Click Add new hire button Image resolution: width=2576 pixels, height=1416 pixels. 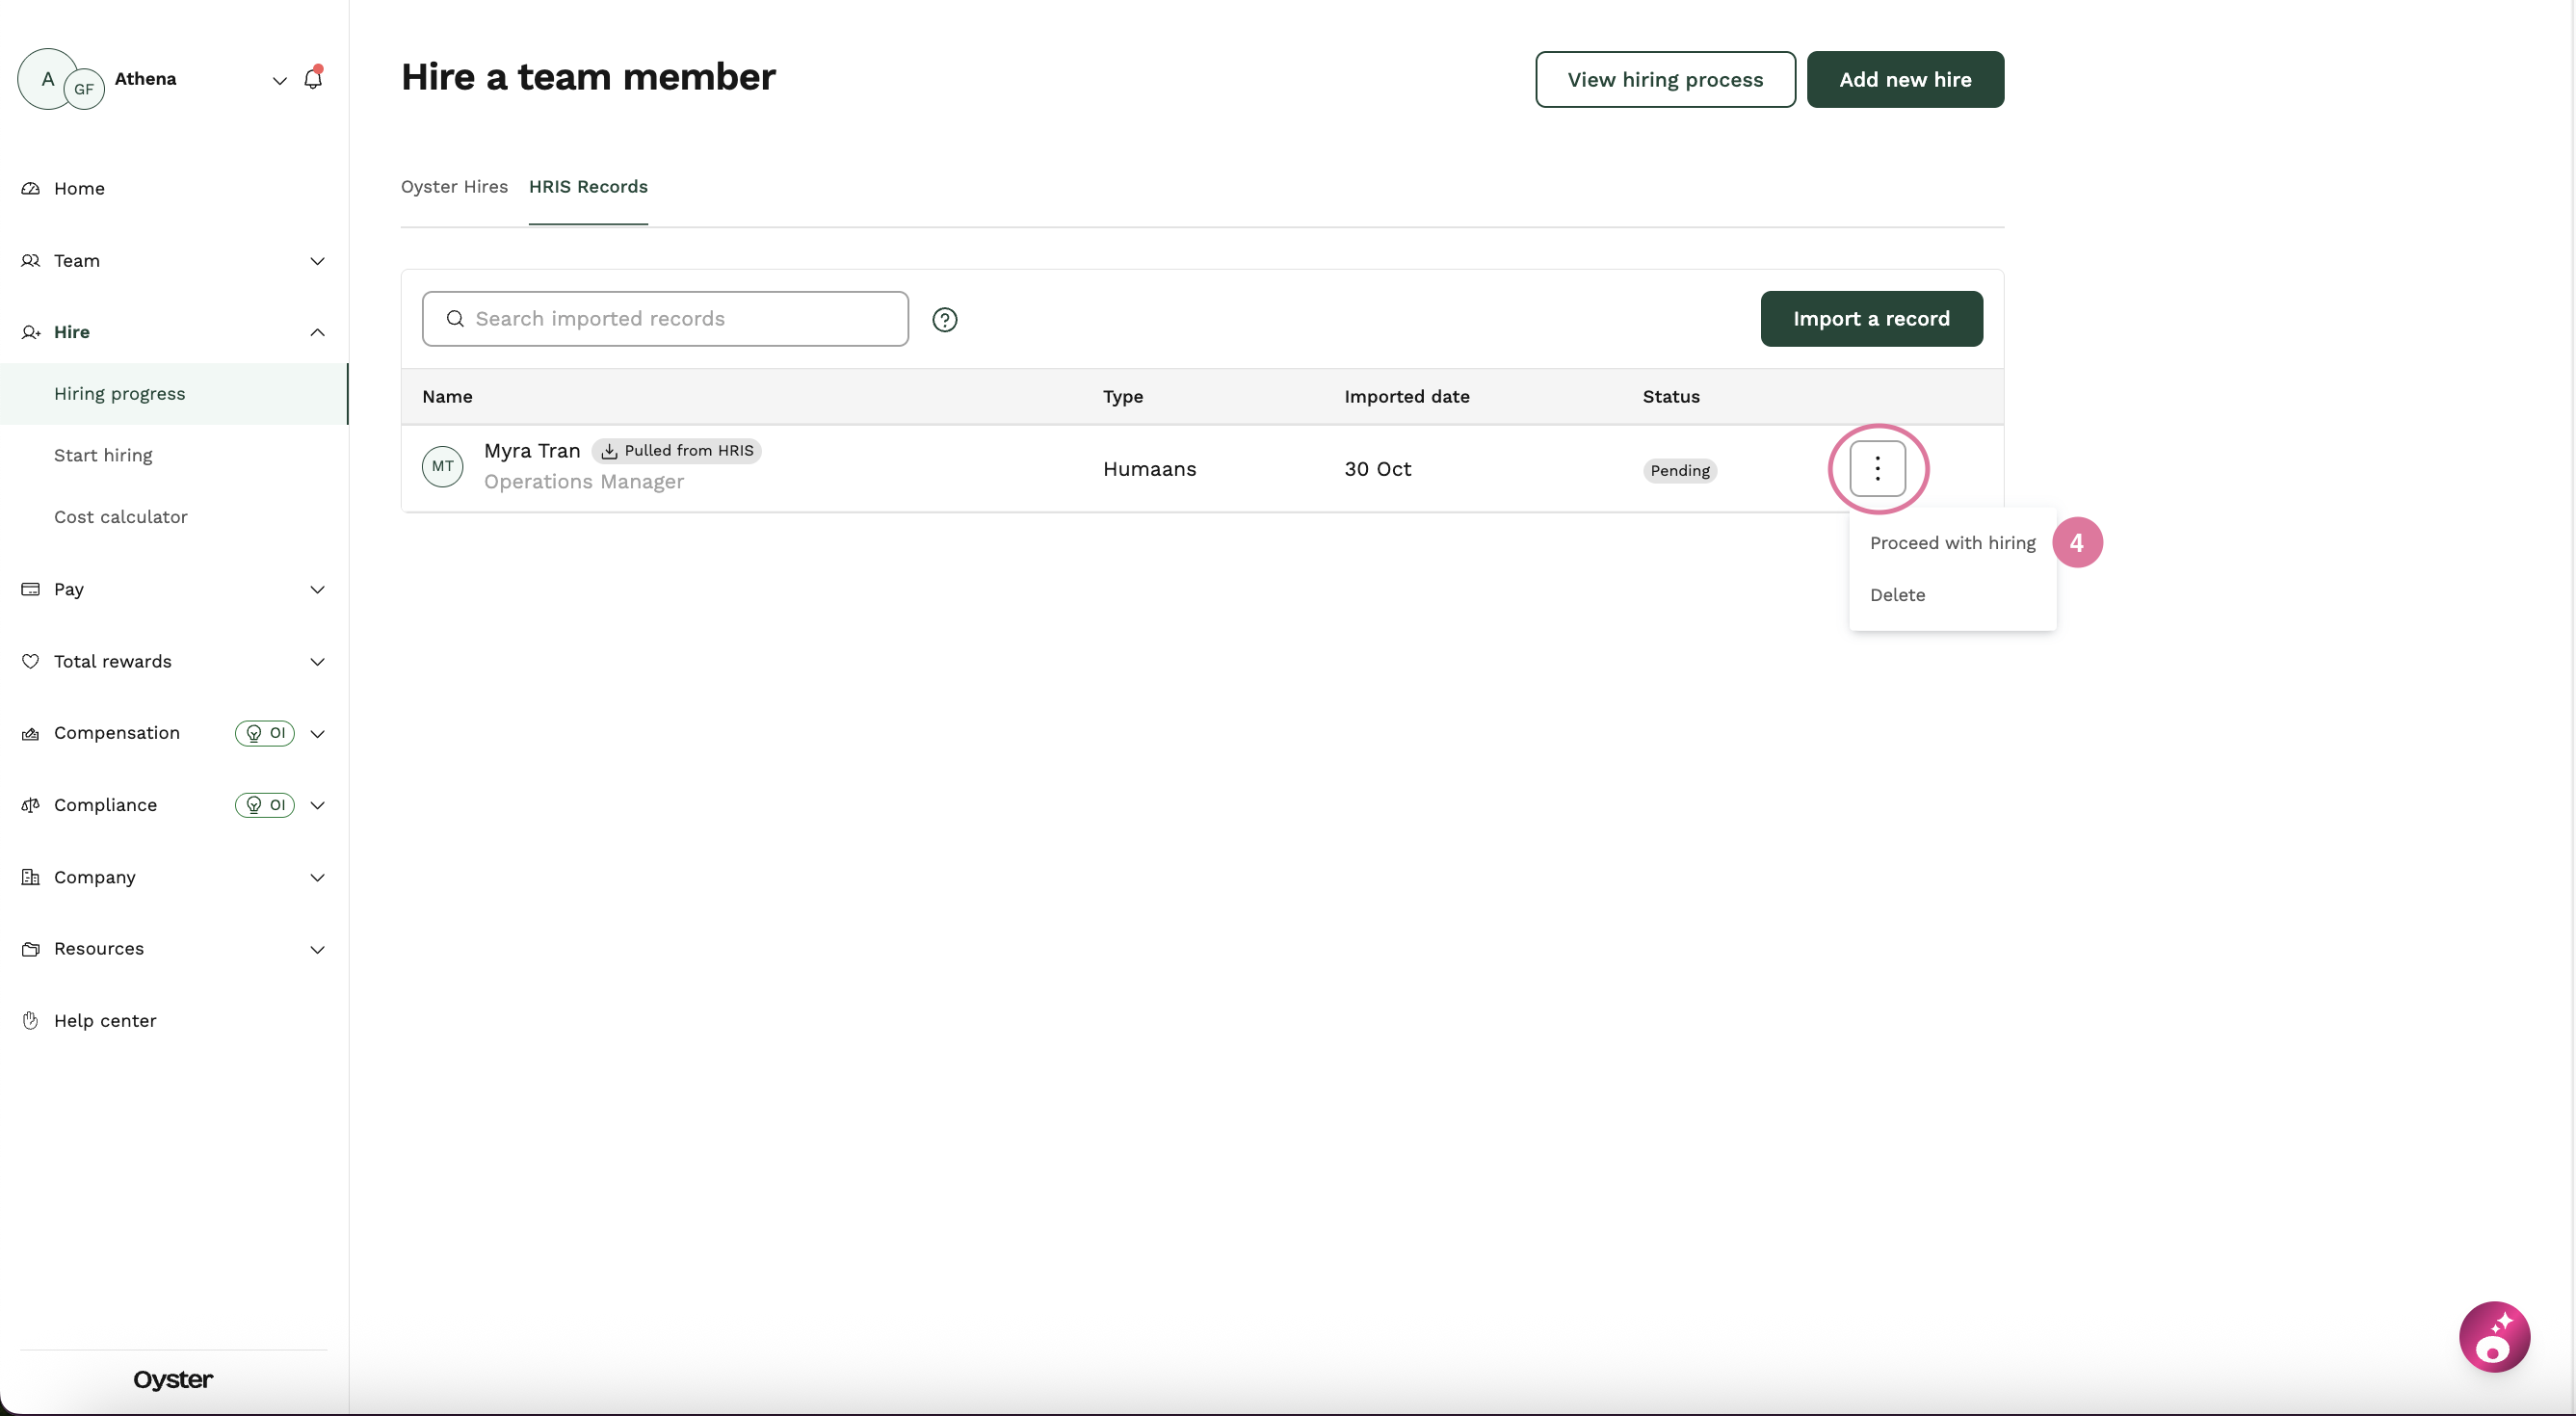click(1905, 79)
